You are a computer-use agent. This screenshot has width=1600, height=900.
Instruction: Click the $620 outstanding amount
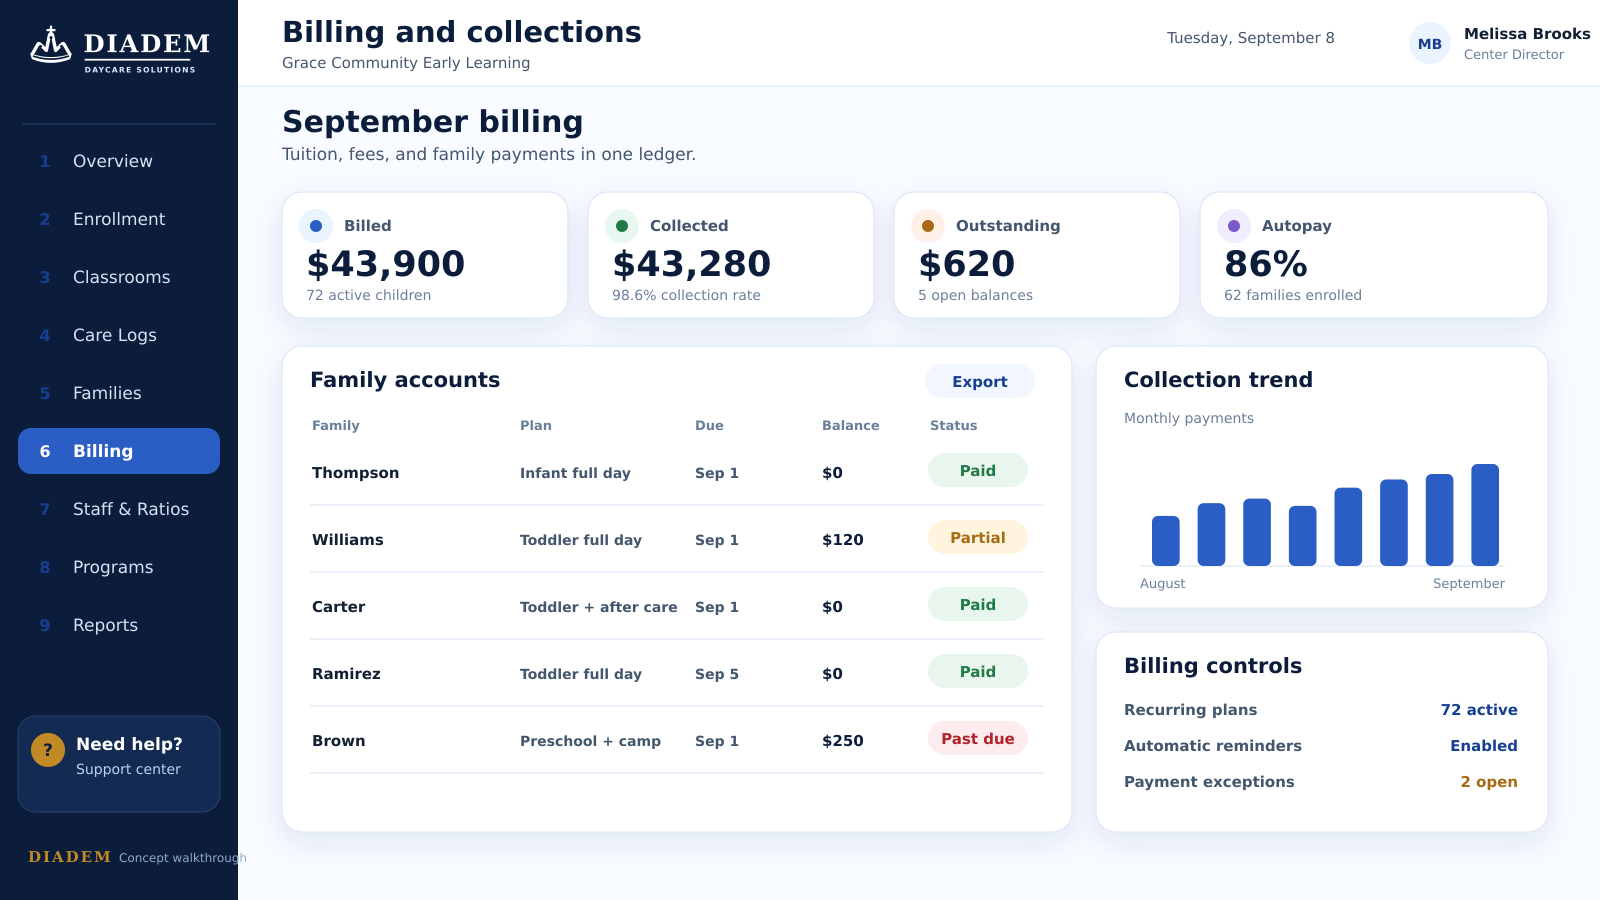(x=967, y=264)
